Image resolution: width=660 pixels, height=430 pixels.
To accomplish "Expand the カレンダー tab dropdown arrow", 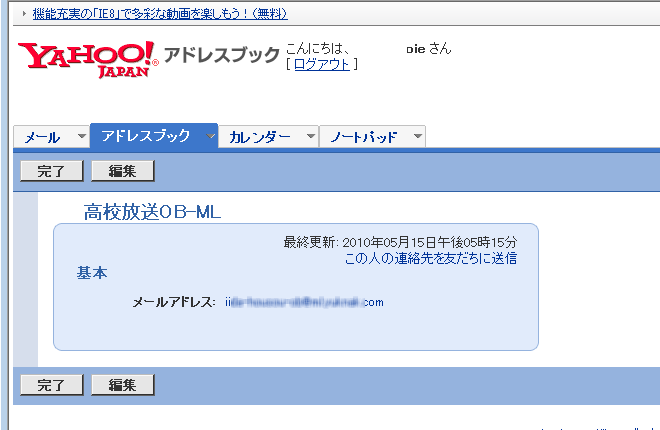I will coord(310,137).
